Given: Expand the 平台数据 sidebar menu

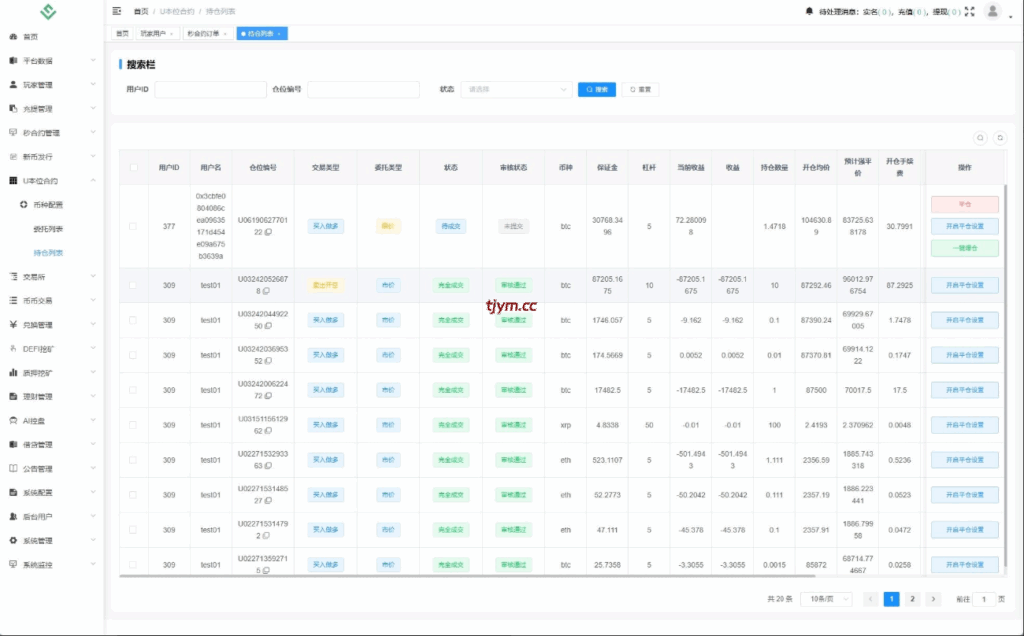Looking at the screenshot, I should [52, 61].
